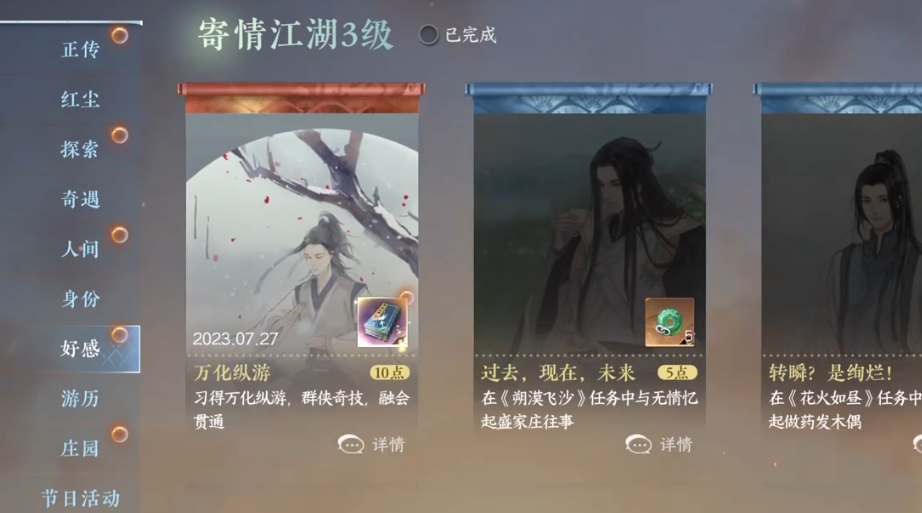Click the 10点 points badge
Image resolution: width=922 pixels, height=513 pixels.
click(x=389, y=372)
